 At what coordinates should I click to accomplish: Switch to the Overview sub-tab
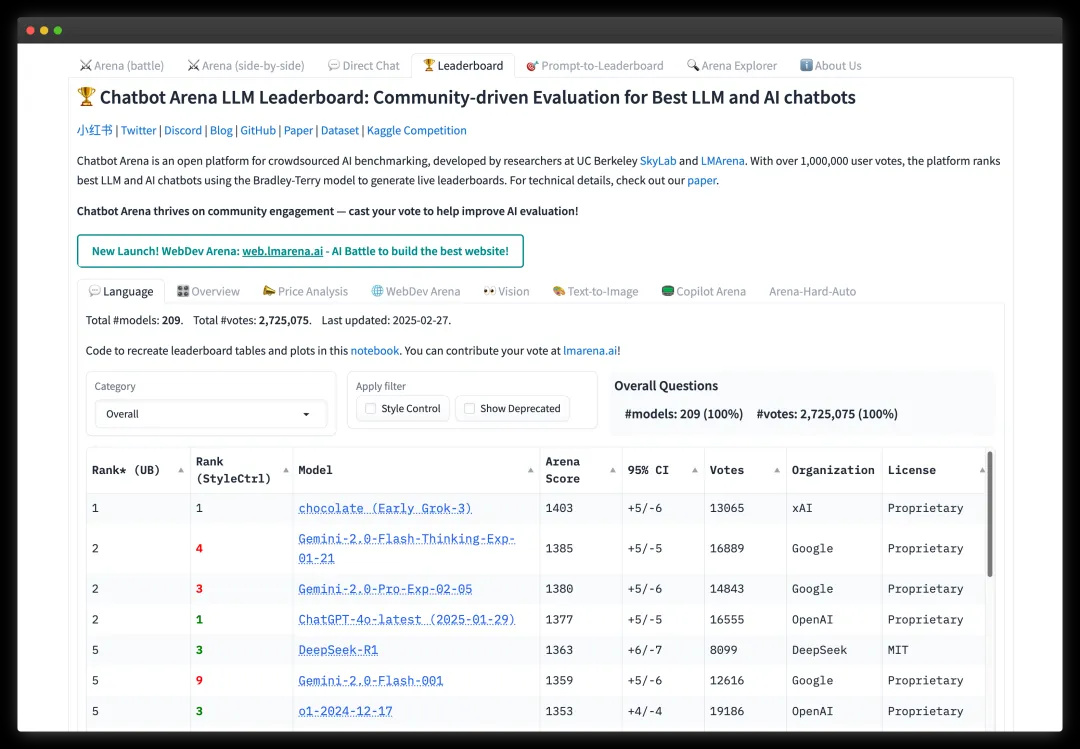[209, 291]
